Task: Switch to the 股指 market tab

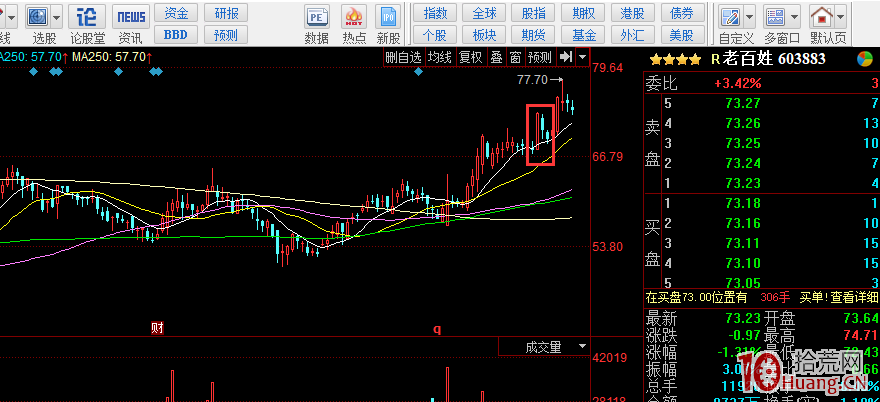Action: coord(533,13)
